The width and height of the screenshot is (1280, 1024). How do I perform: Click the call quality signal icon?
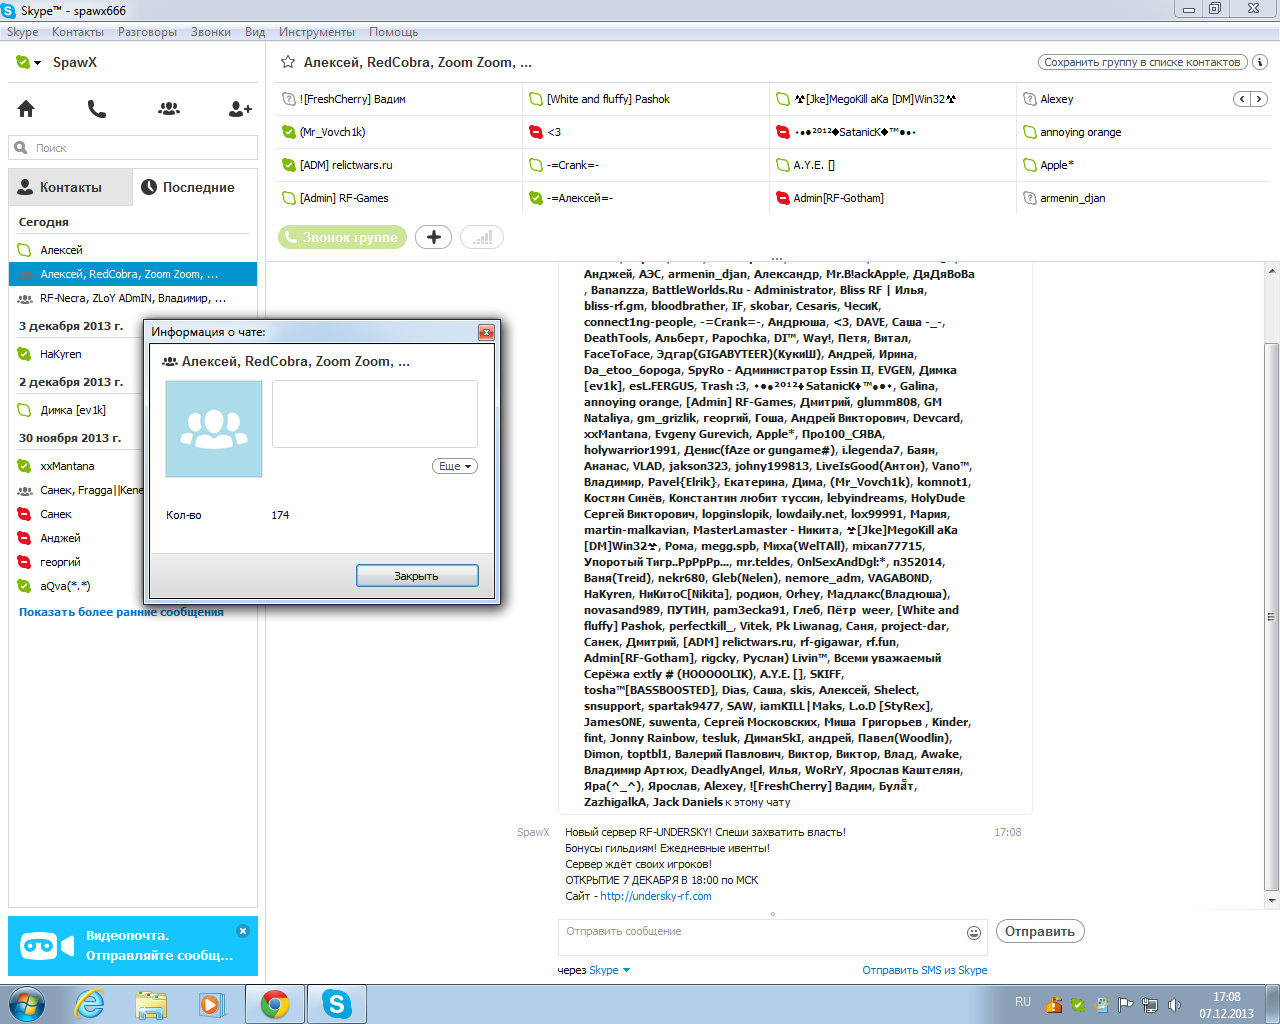pos(482,237)
